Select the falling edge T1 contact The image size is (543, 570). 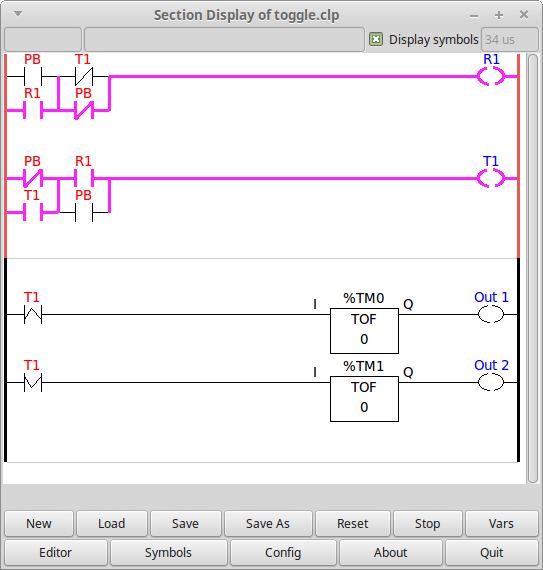point(33,382)
